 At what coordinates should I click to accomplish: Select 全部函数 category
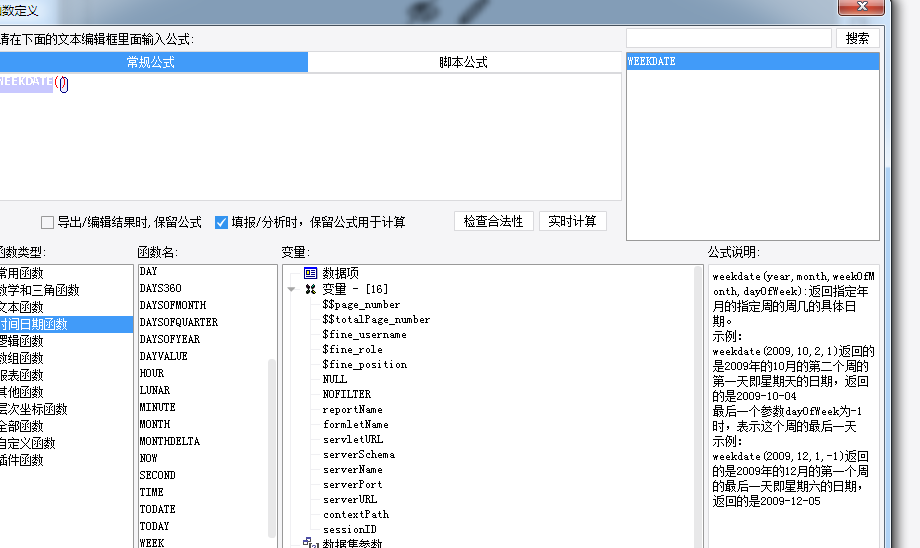pos(66,427)
